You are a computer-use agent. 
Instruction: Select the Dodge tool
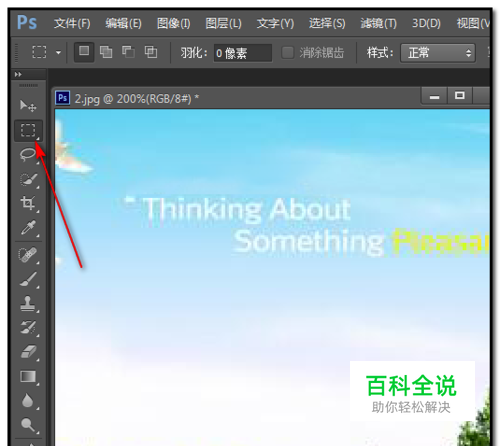[28, 425]
